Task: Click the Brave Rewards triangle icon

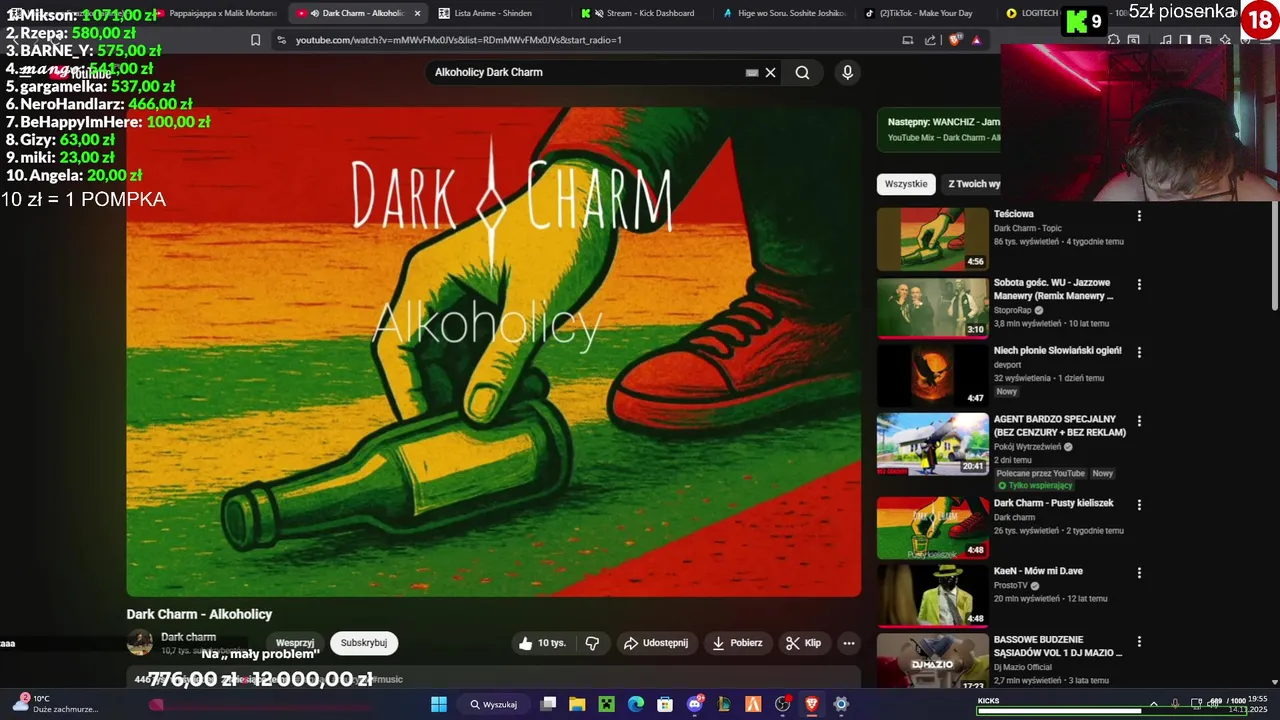Action: point(976,40)
